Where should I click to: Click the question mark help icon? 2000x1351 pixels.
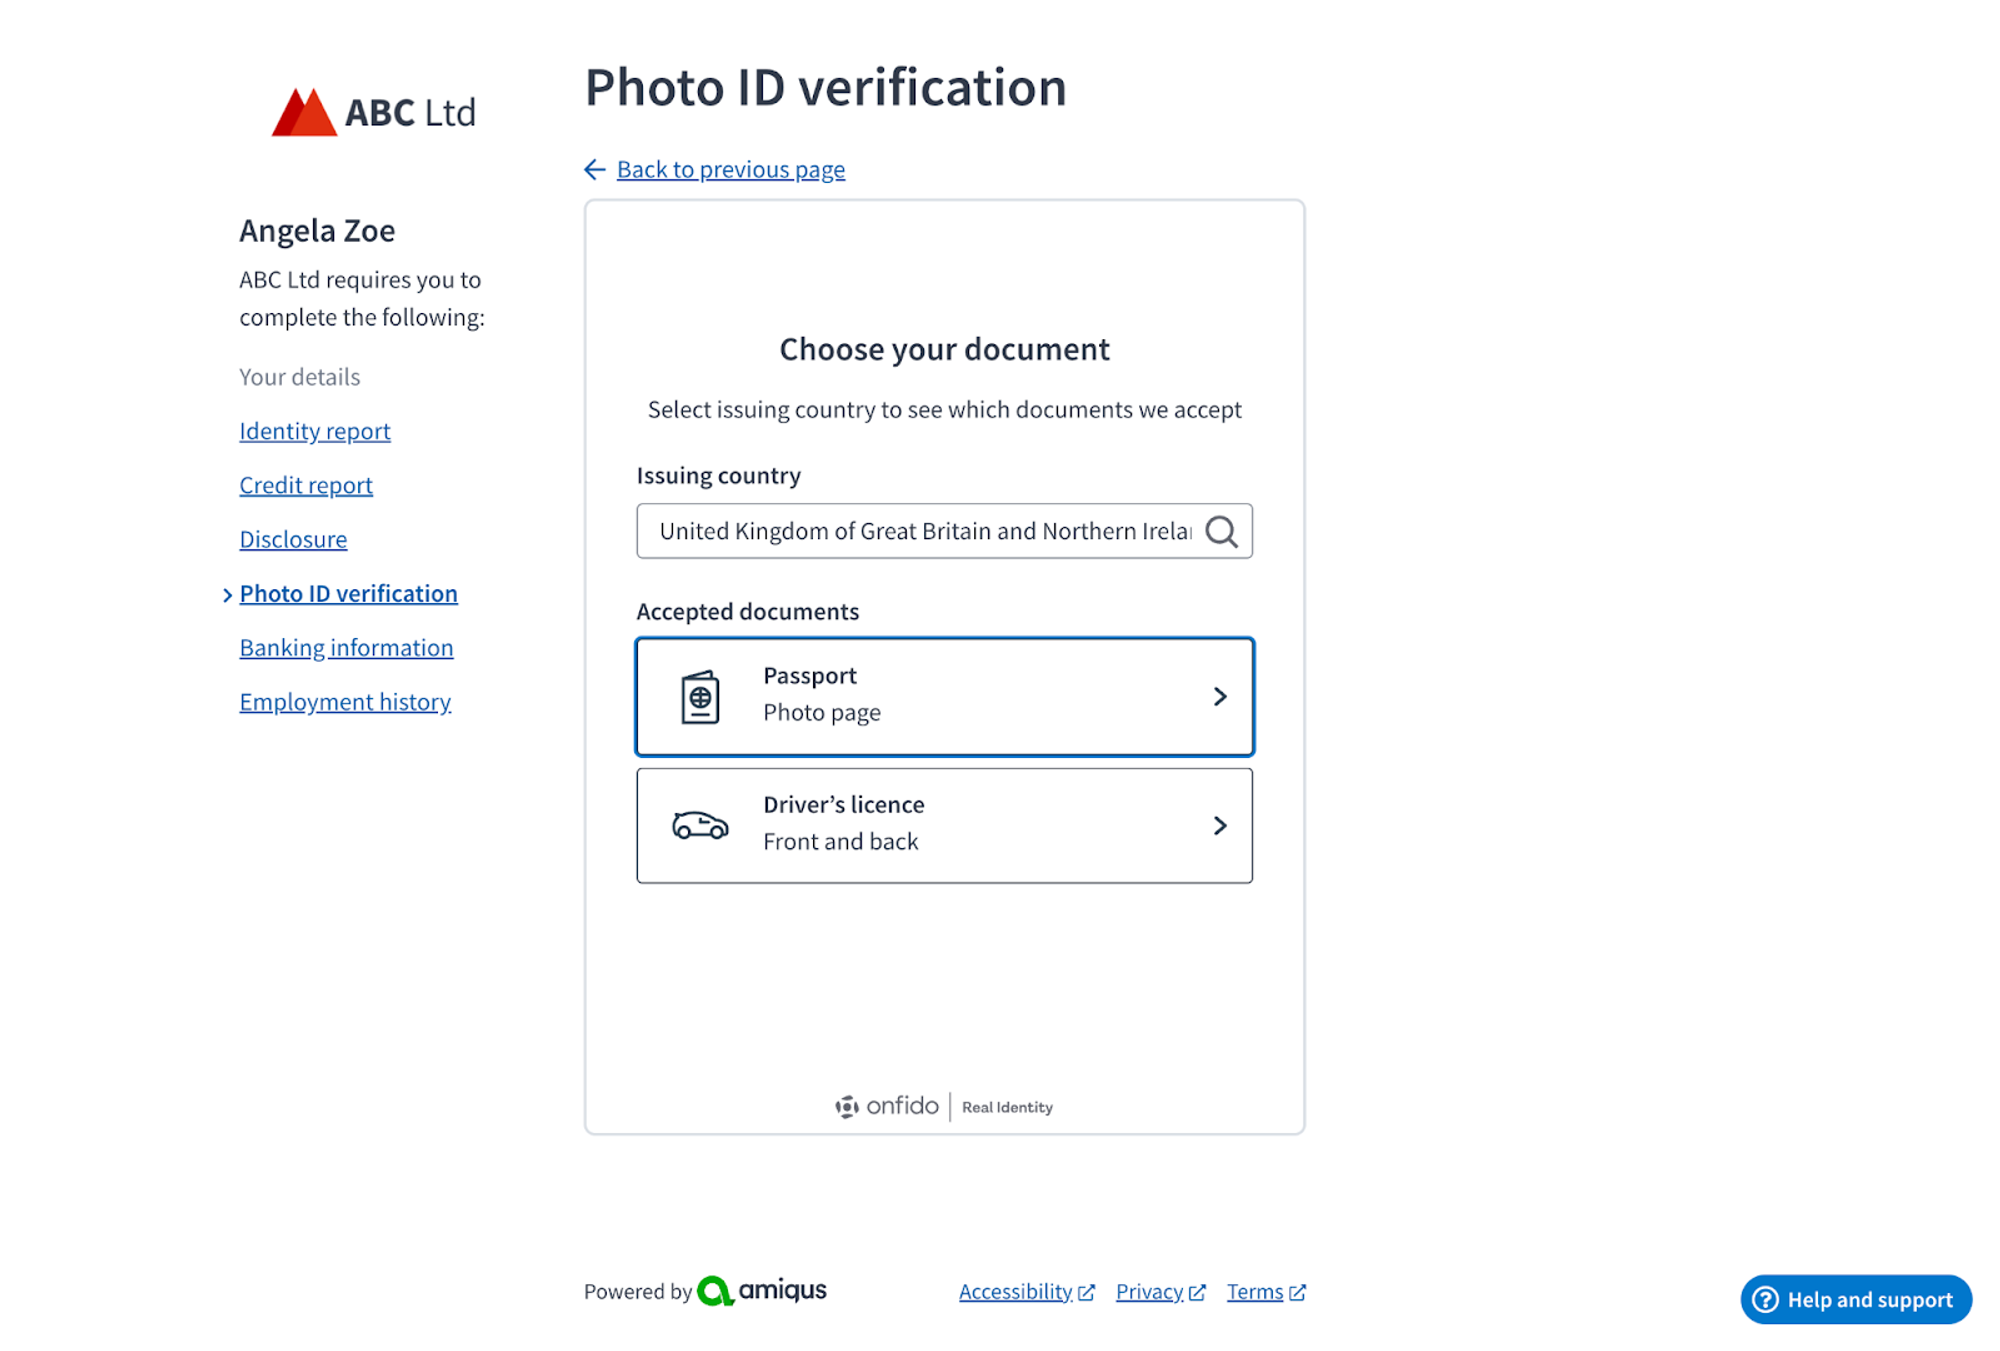point(1766,1299)
